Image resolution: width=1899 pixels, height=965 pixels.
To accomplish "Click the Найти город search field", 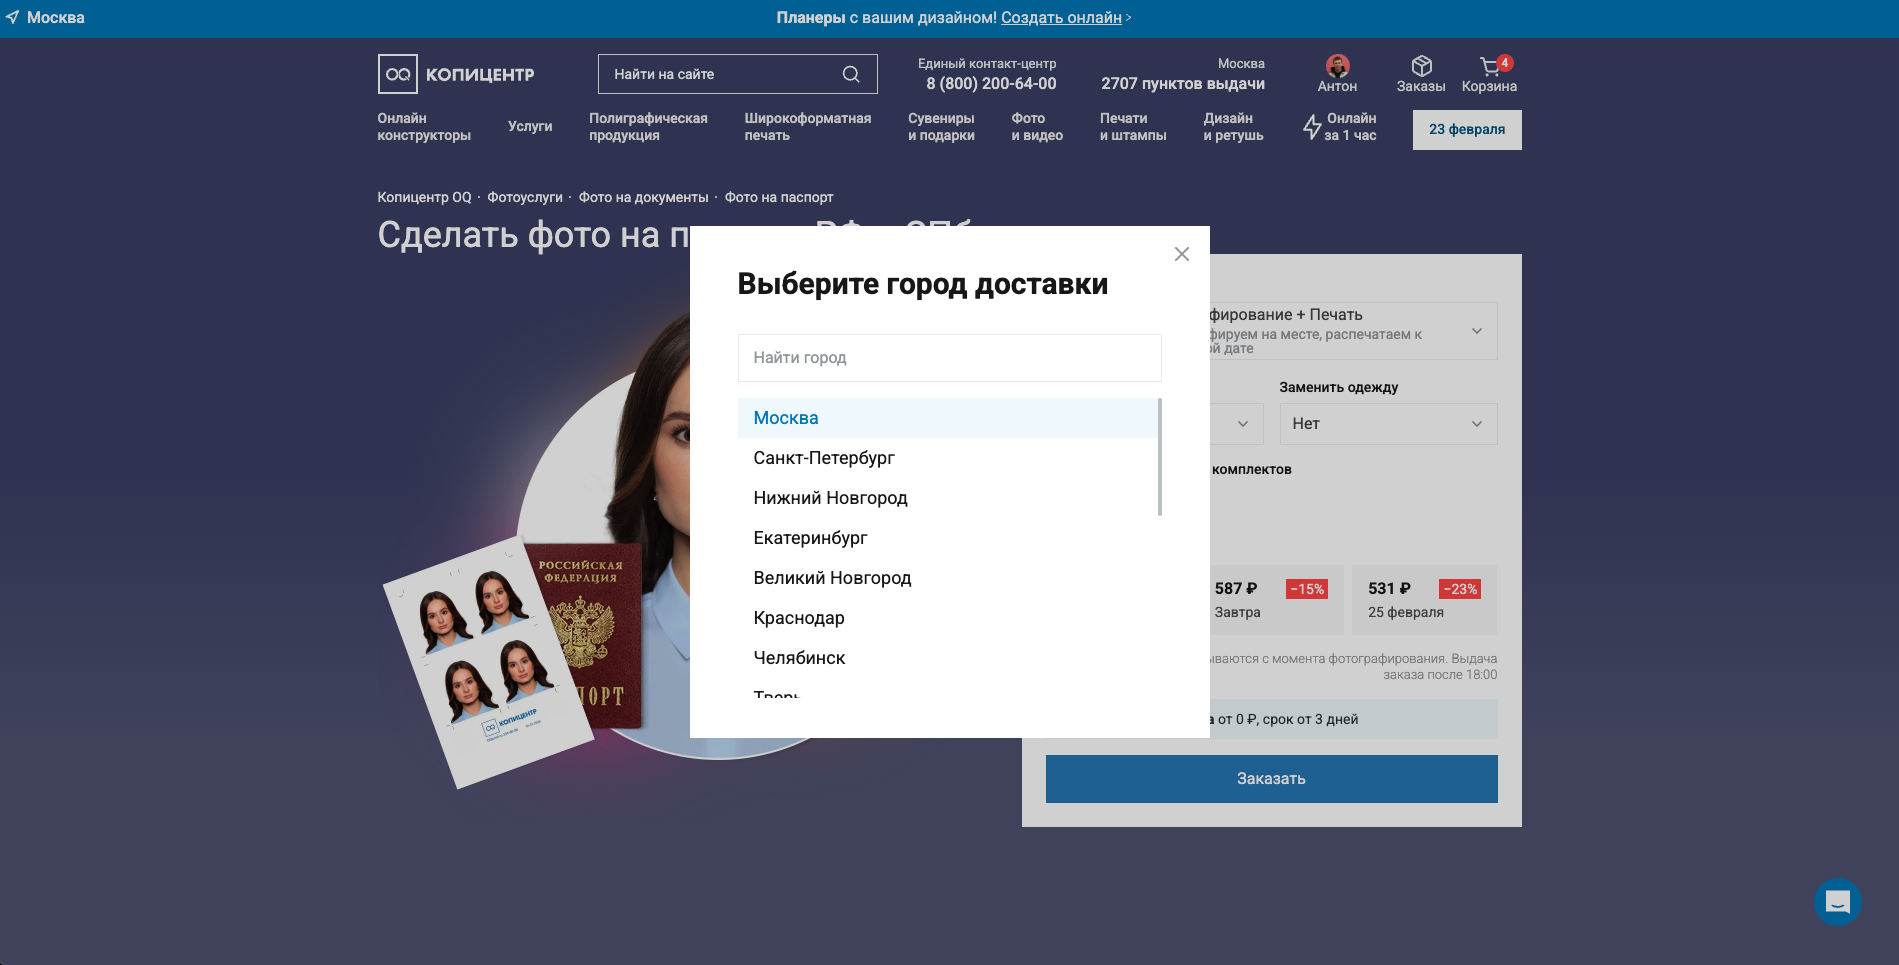I will (x=948, y=357).
